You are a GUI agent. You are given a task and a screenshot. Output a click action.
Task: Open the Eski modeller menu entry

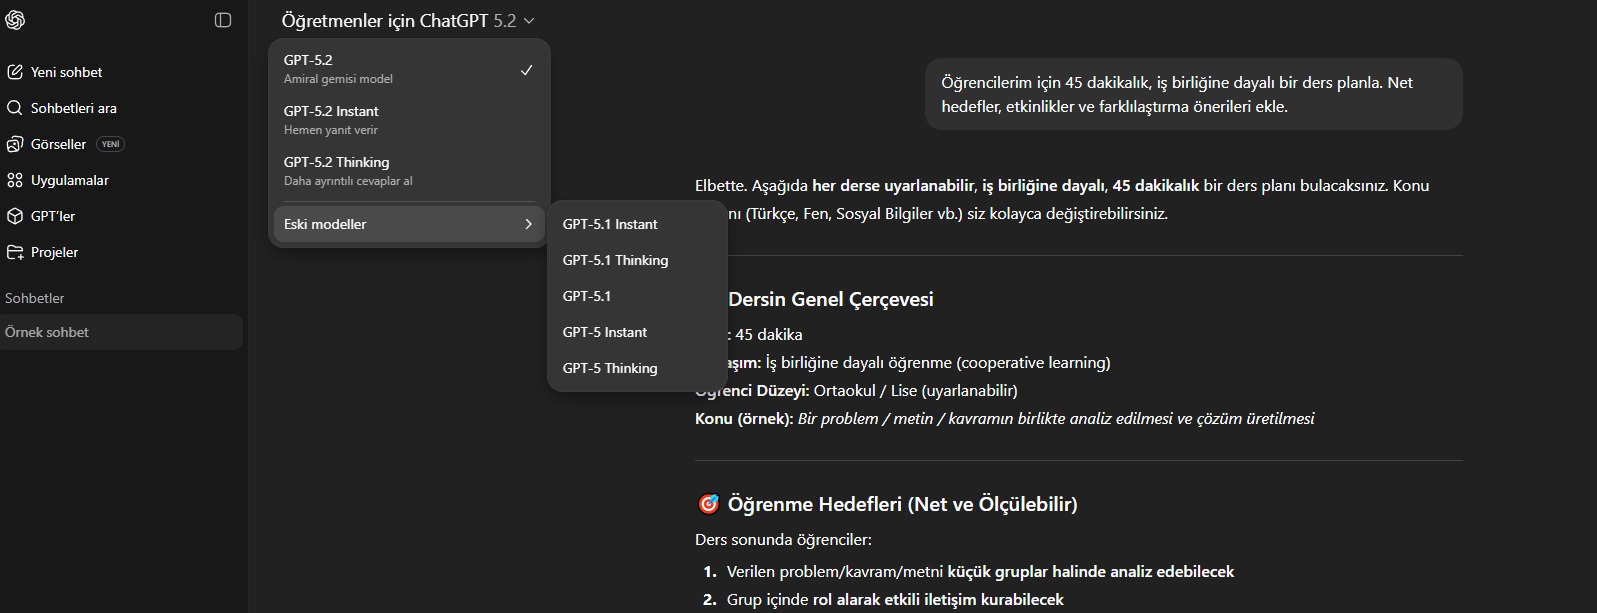coord(409,224)
